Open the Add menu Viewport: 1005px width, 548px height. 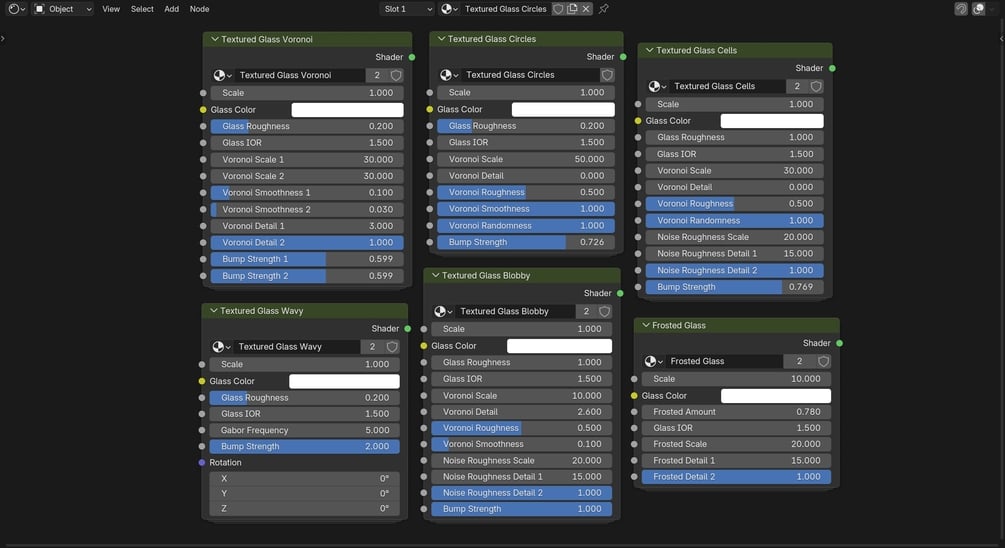[x=171, y=9]
